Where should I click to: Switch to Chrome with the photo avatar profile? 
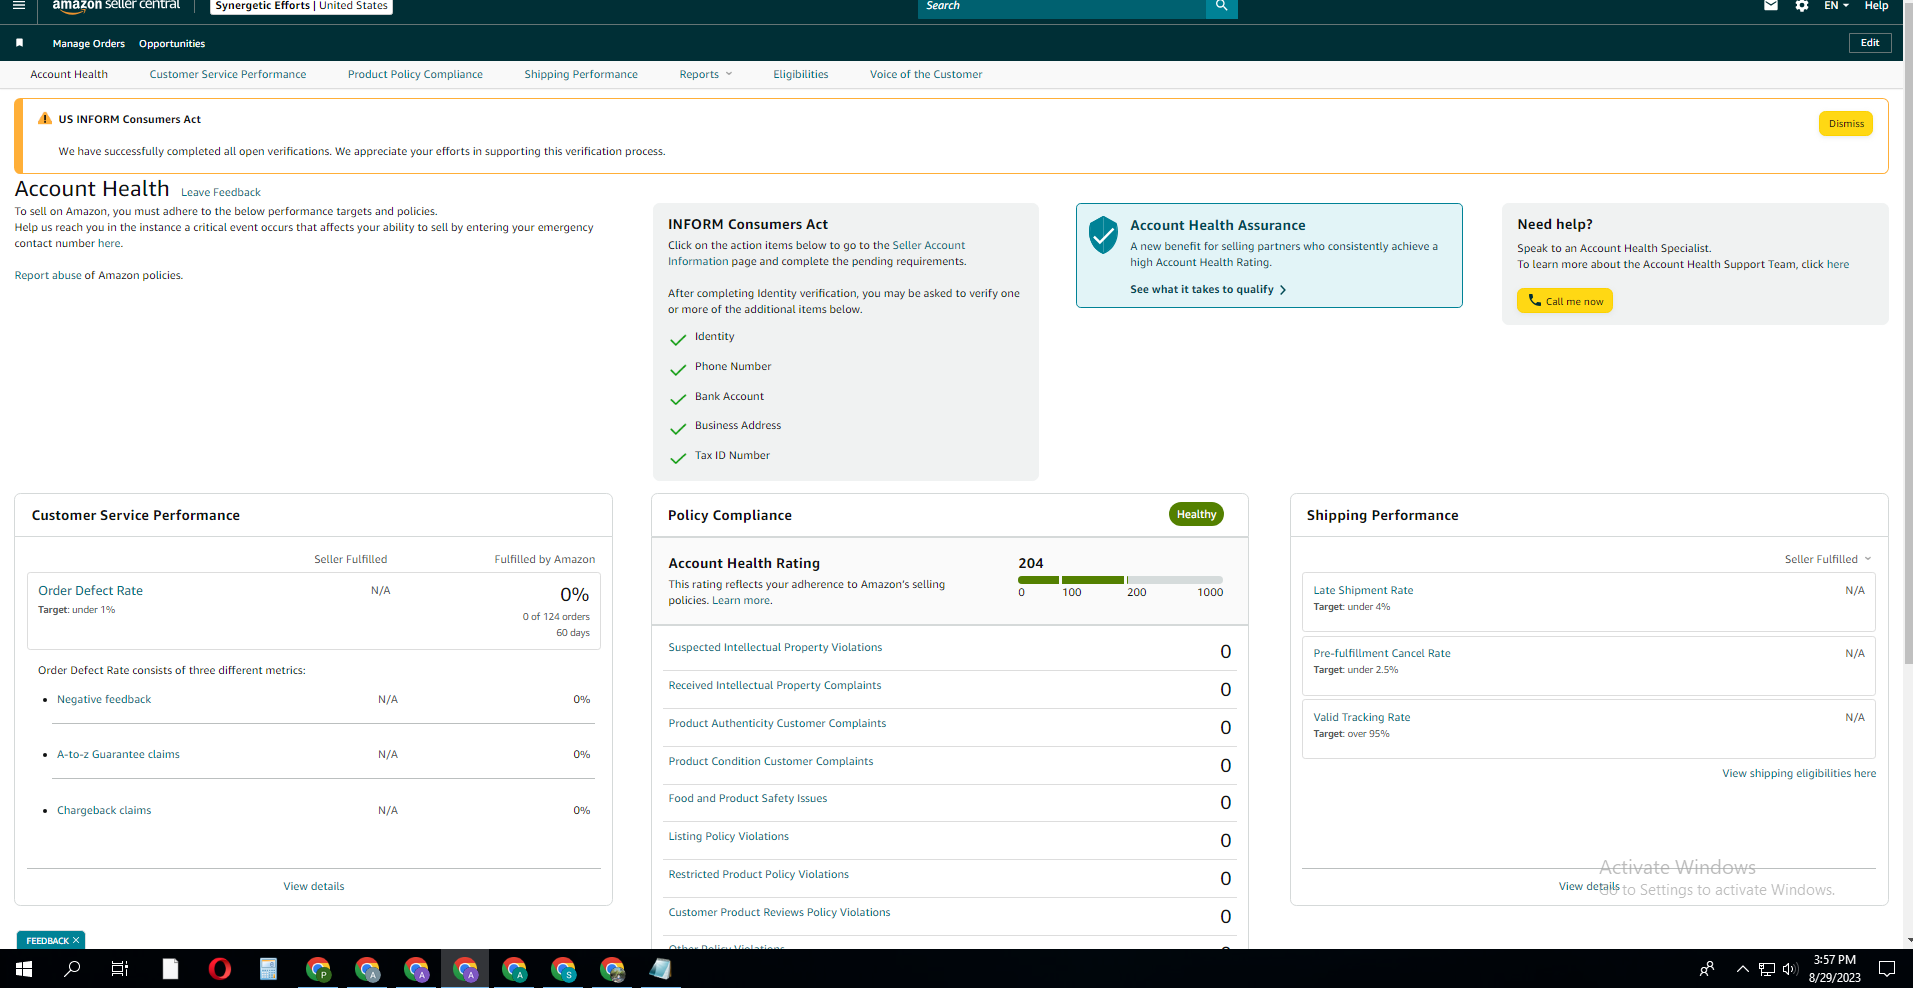[612, 969]
